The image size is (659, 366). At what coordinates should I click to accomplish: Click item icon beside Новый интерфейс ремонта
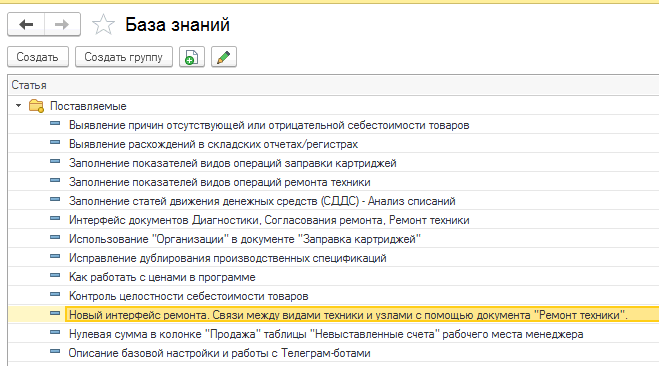55,313
